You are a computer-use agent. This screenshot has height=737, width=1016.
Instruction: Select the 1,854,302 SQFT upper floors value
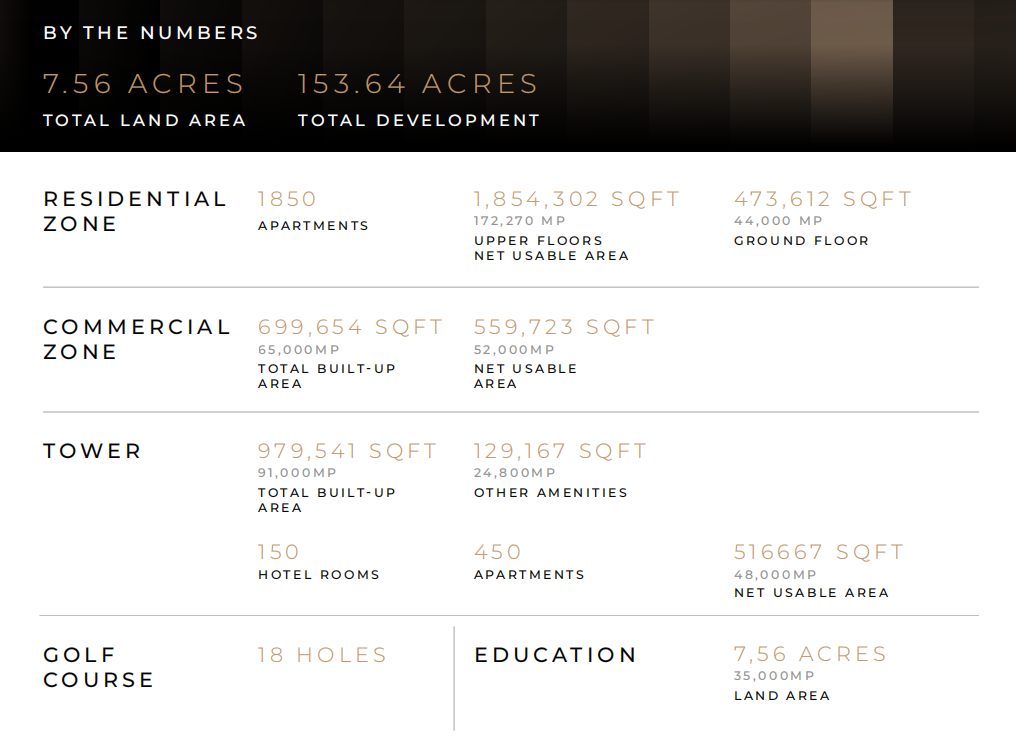click(x=576, y=200)
